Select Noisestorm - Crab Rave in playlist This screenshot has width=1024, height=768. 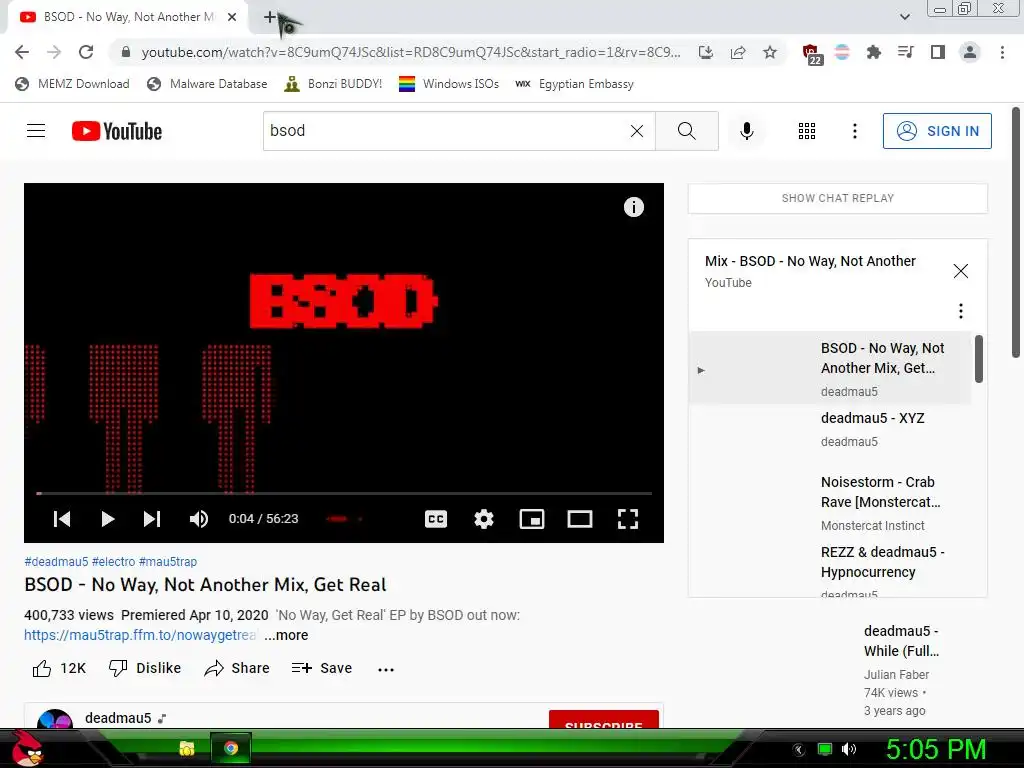pos(829,503)
